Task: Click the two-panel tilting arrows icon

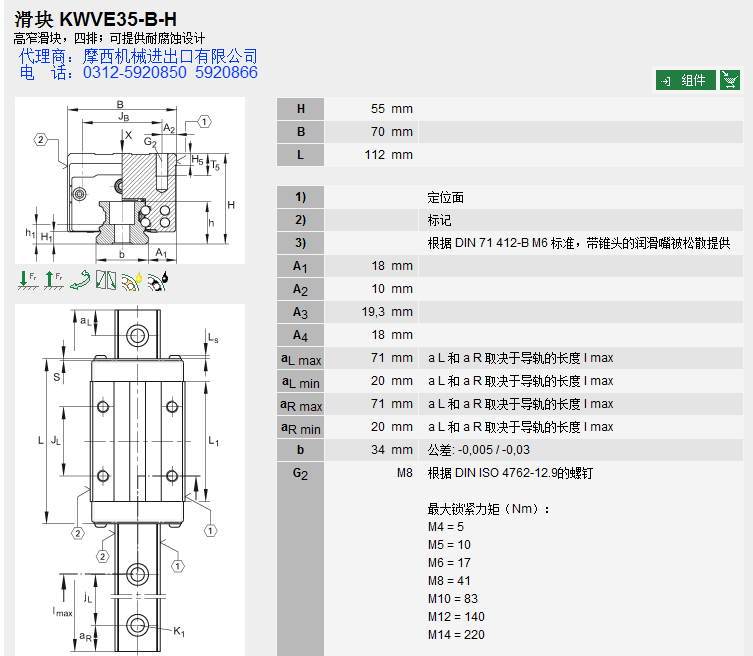Action: (106, 282)
